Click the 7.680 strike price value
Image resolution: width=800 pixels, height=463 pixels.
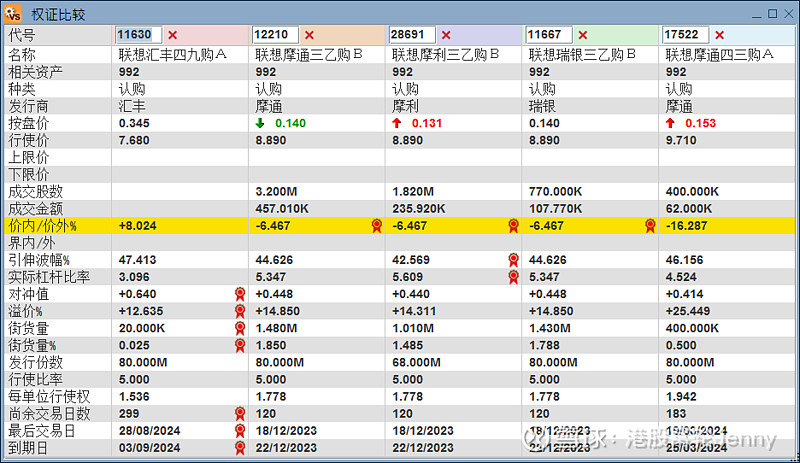pos(134,140)
